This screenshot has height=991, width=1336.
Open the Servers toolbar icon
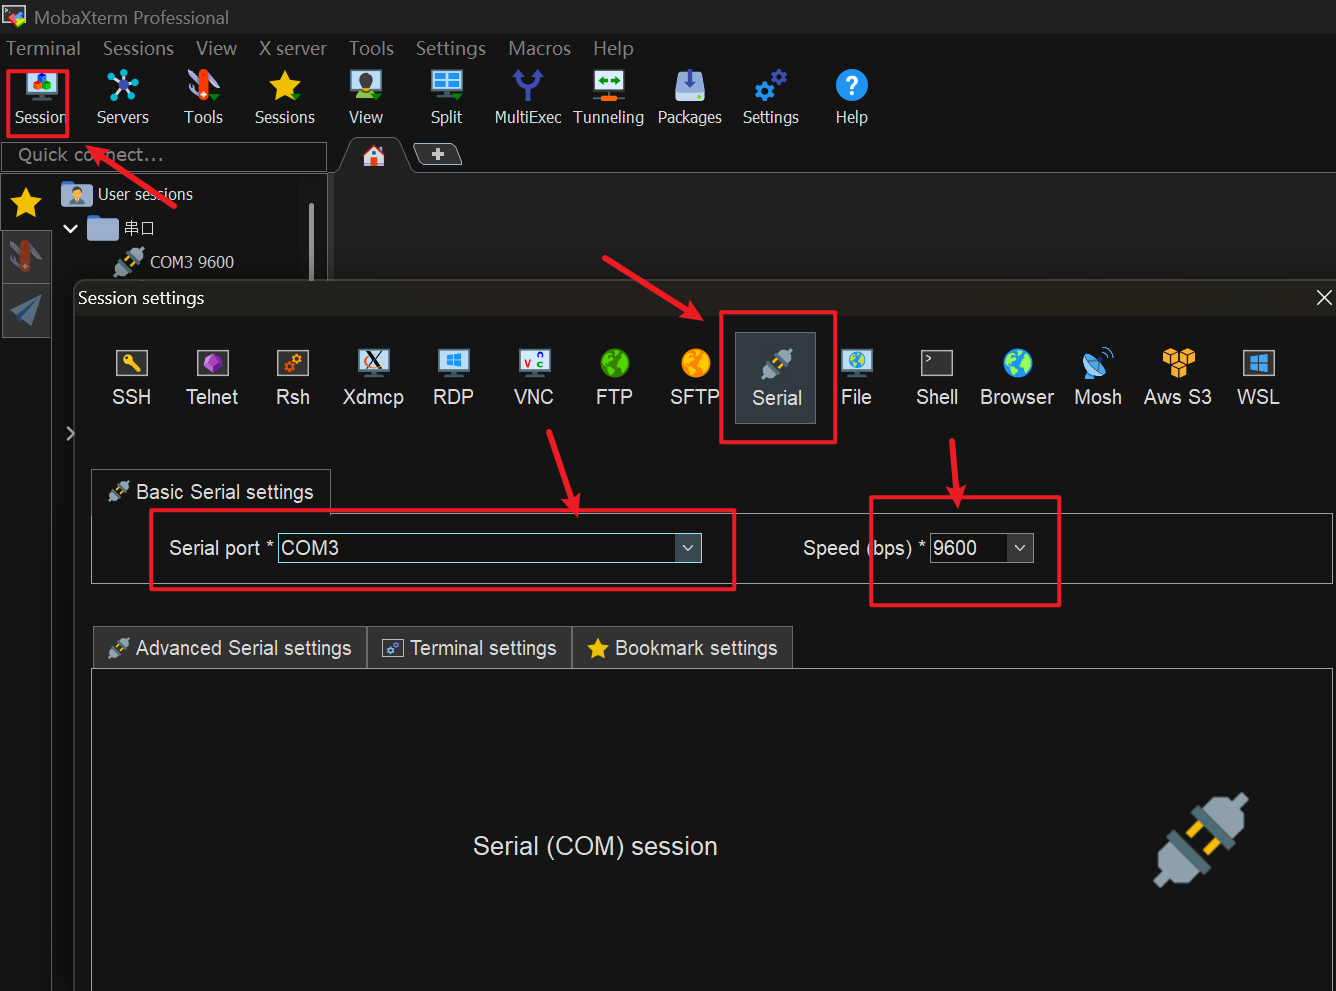[x=123, y=99]
